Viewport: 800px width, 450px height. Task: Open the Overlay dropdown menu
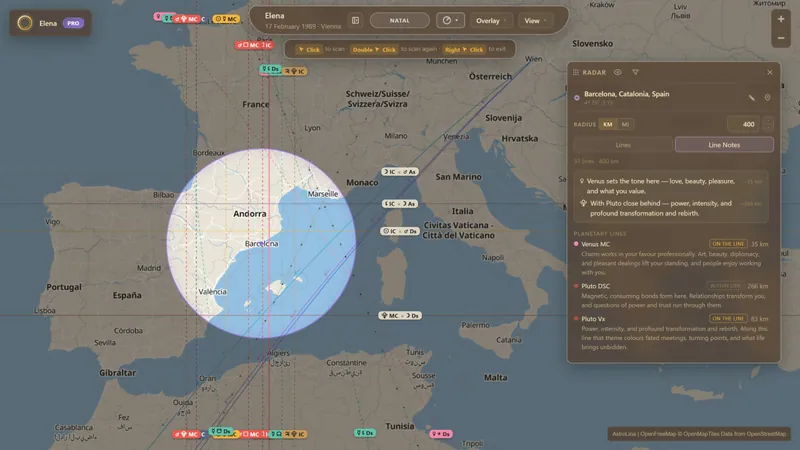point(491,20)
